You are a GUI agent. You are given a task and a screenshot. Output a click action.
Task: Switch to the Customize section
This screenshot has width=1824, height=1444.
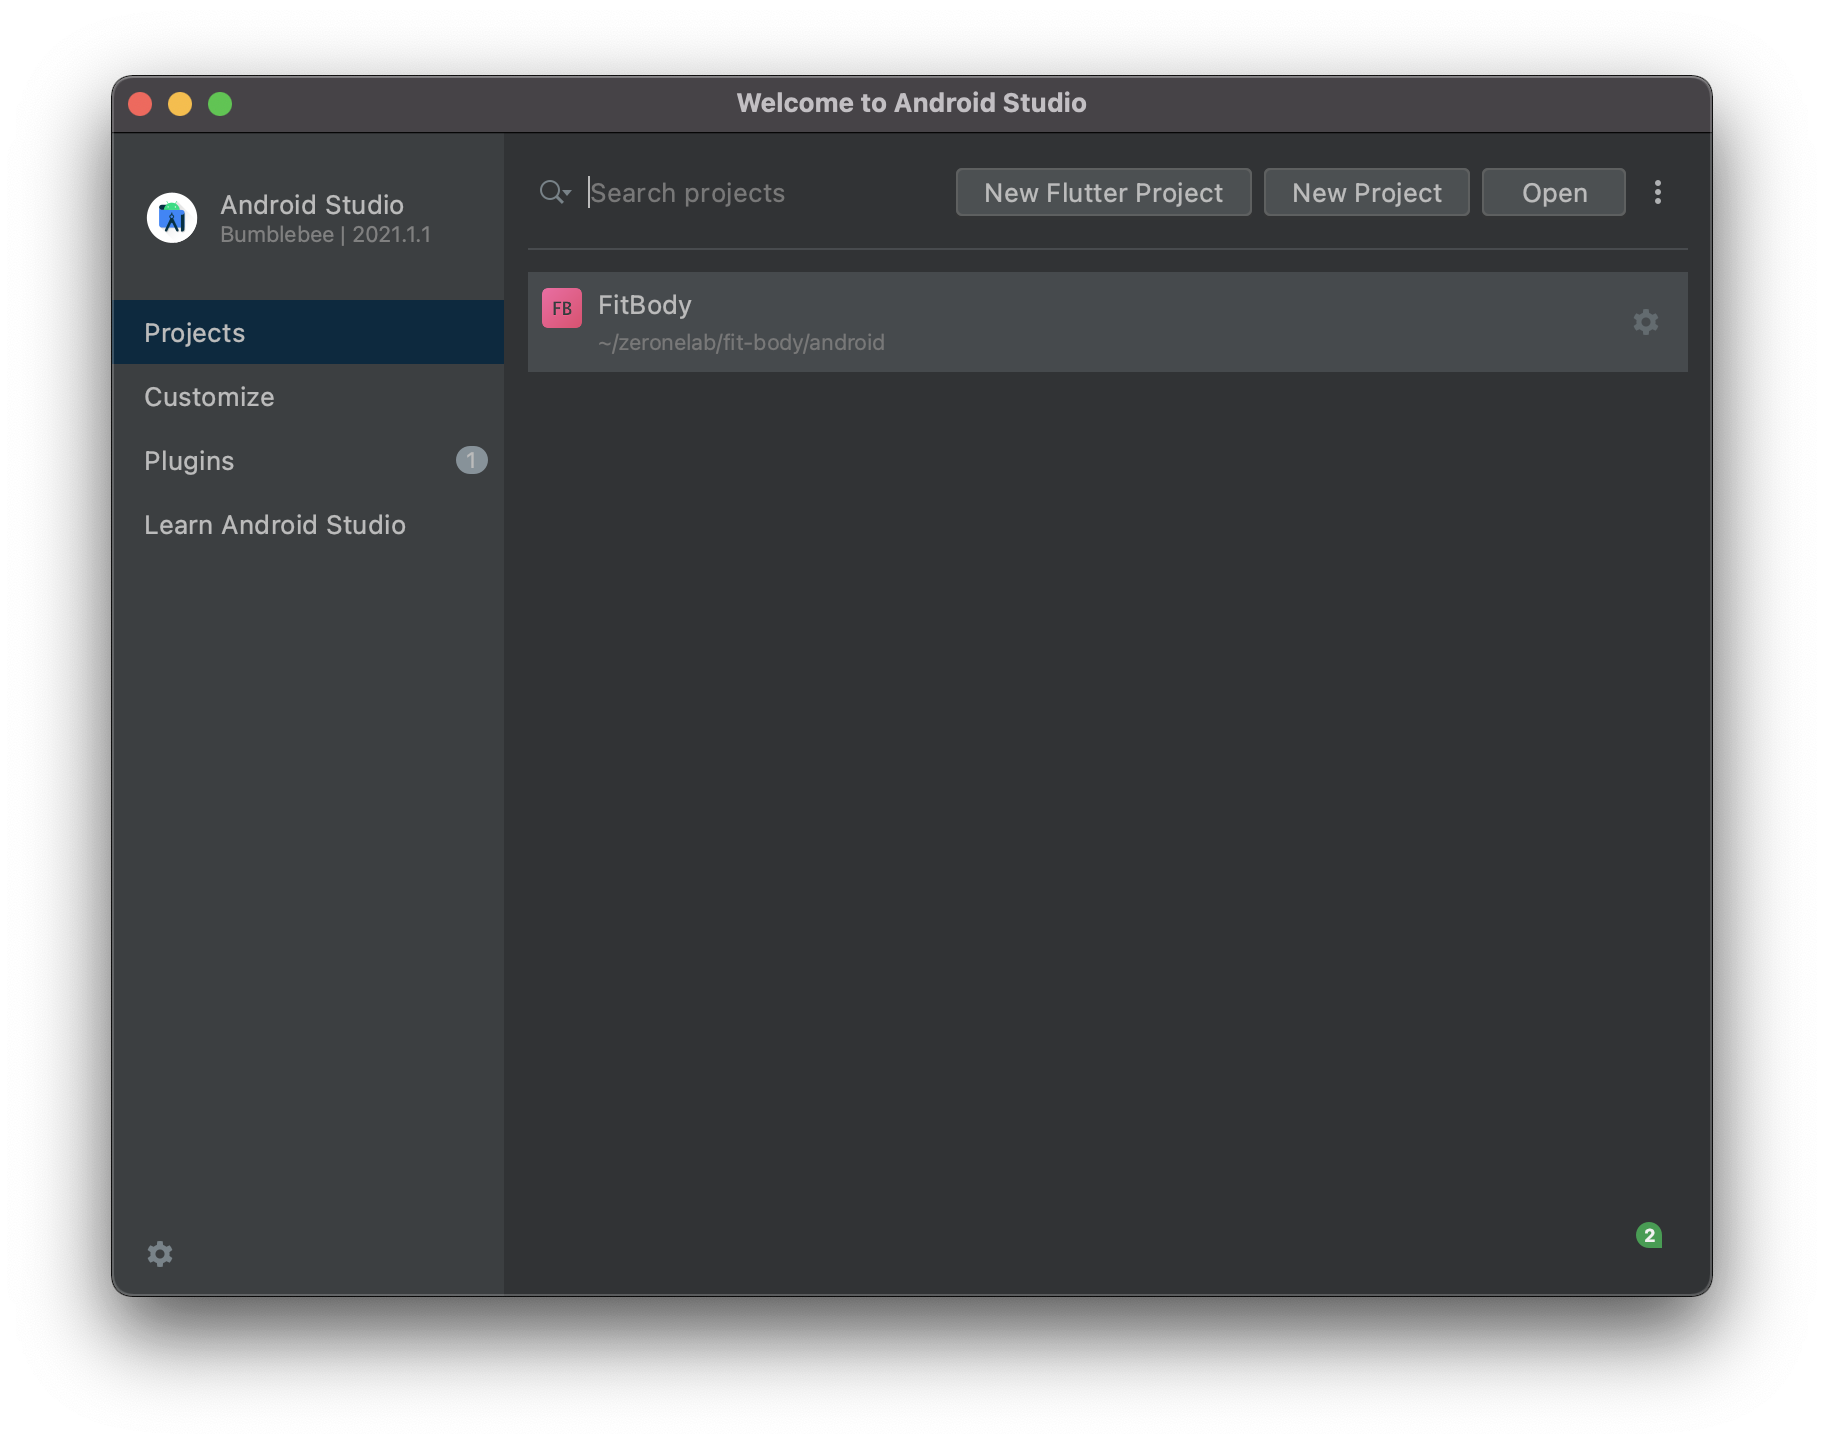coord(308,396)
